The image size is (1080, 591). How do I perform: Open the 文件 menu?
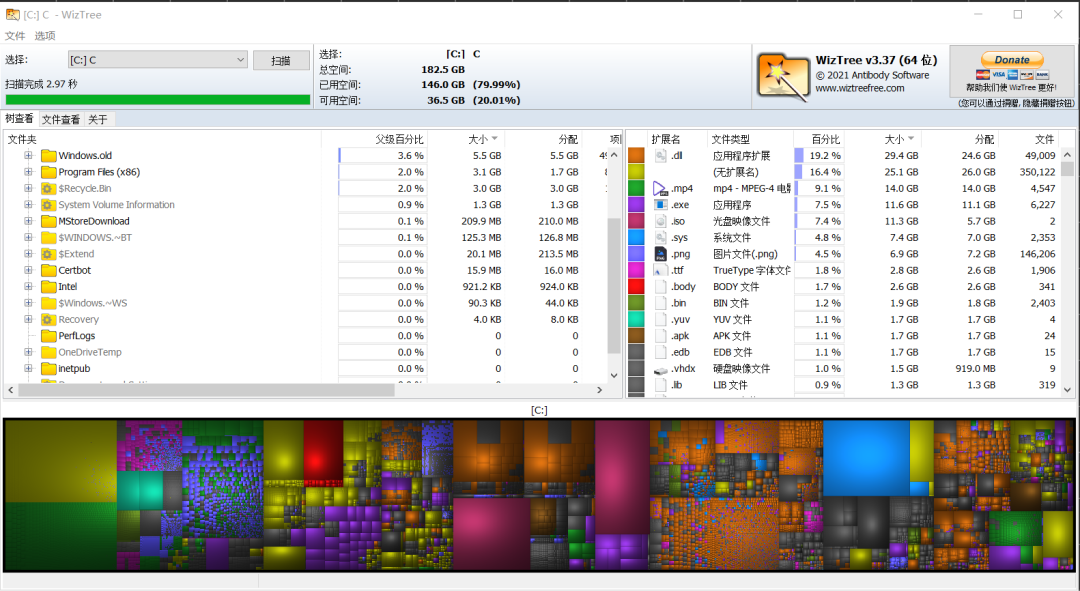15,36
